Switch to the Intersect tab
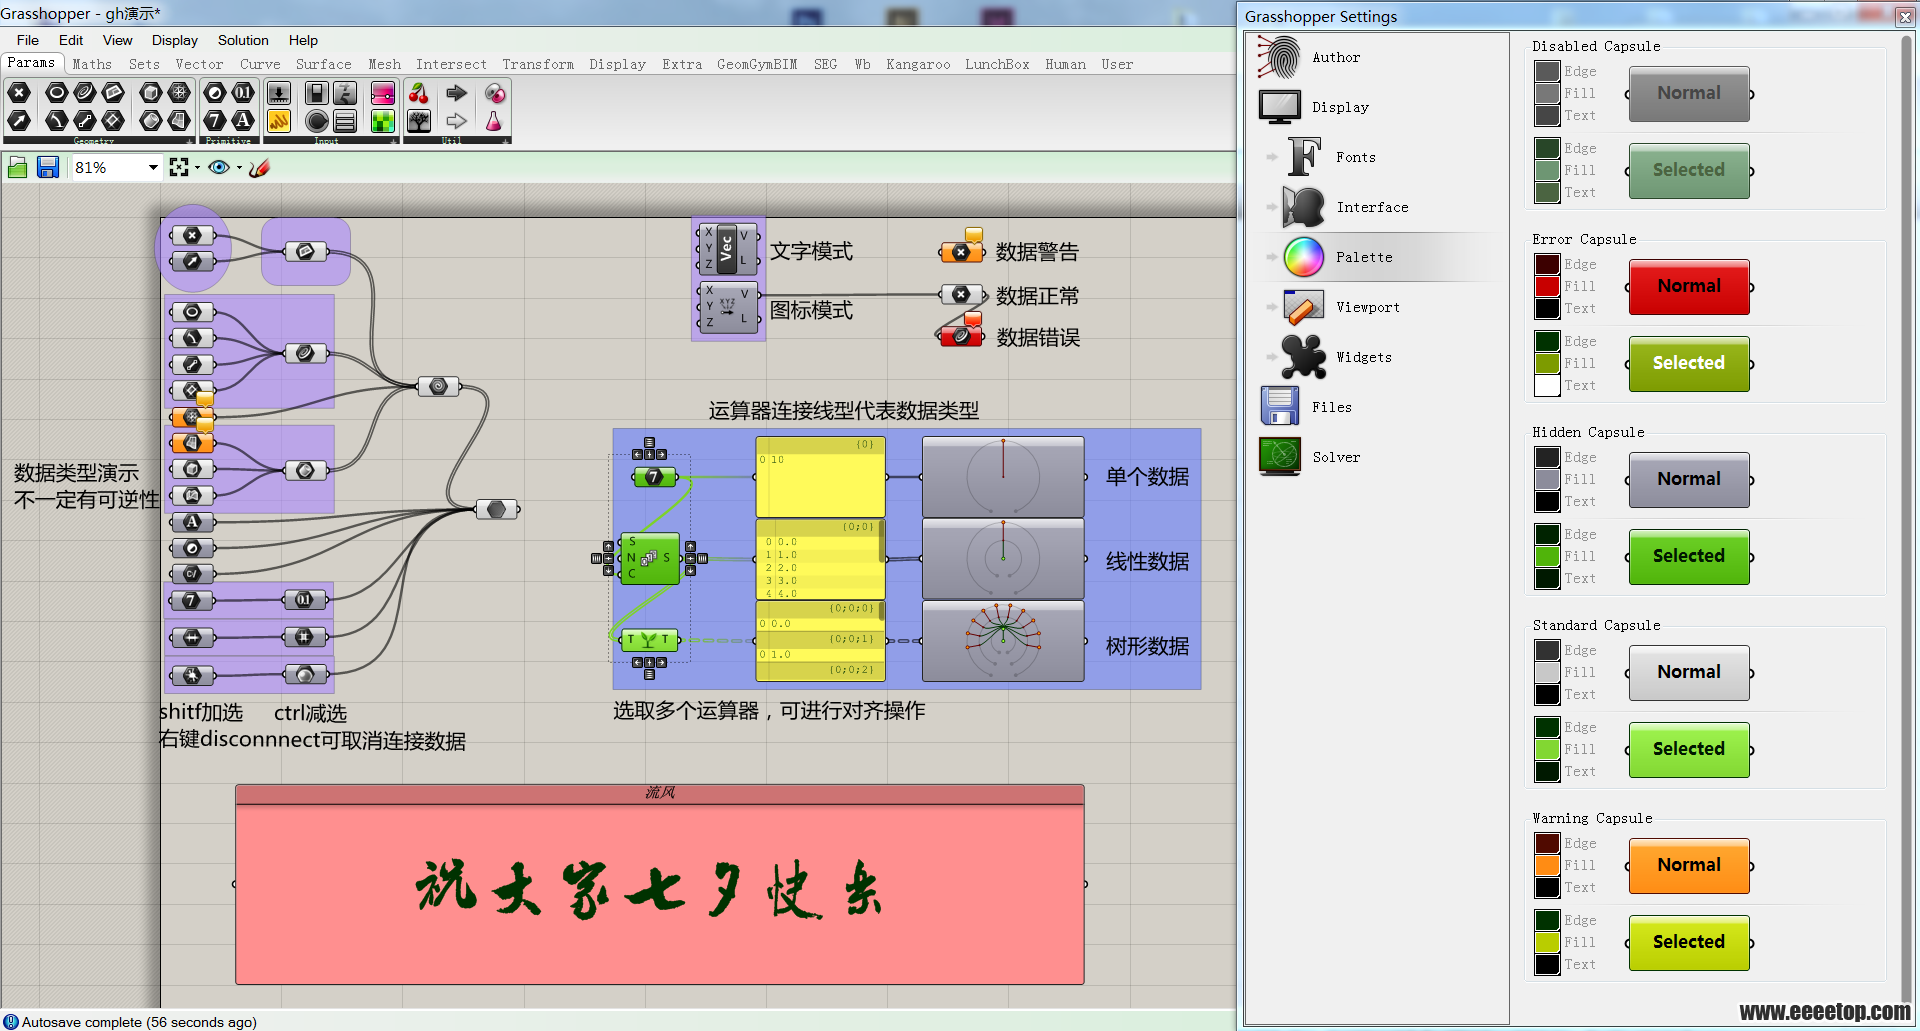 point(451,64)
